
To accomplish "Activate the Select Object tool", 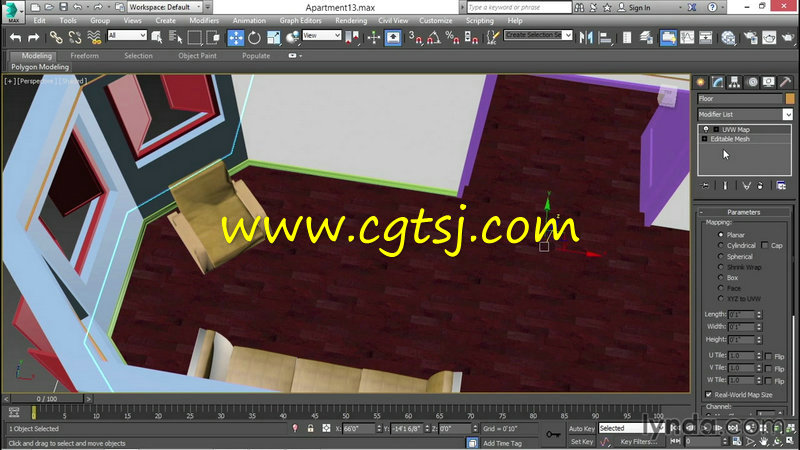I will click(x=157, y=37).
